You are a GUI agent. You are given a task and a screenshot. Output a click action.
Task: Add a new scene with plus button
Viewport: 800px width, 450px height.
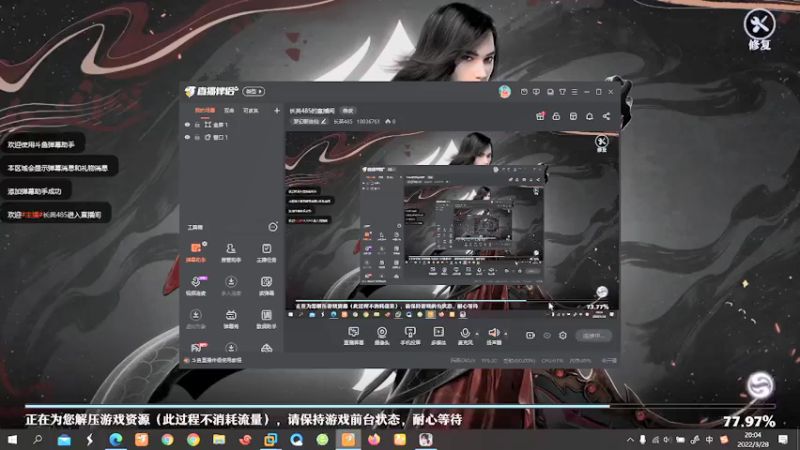277,111
